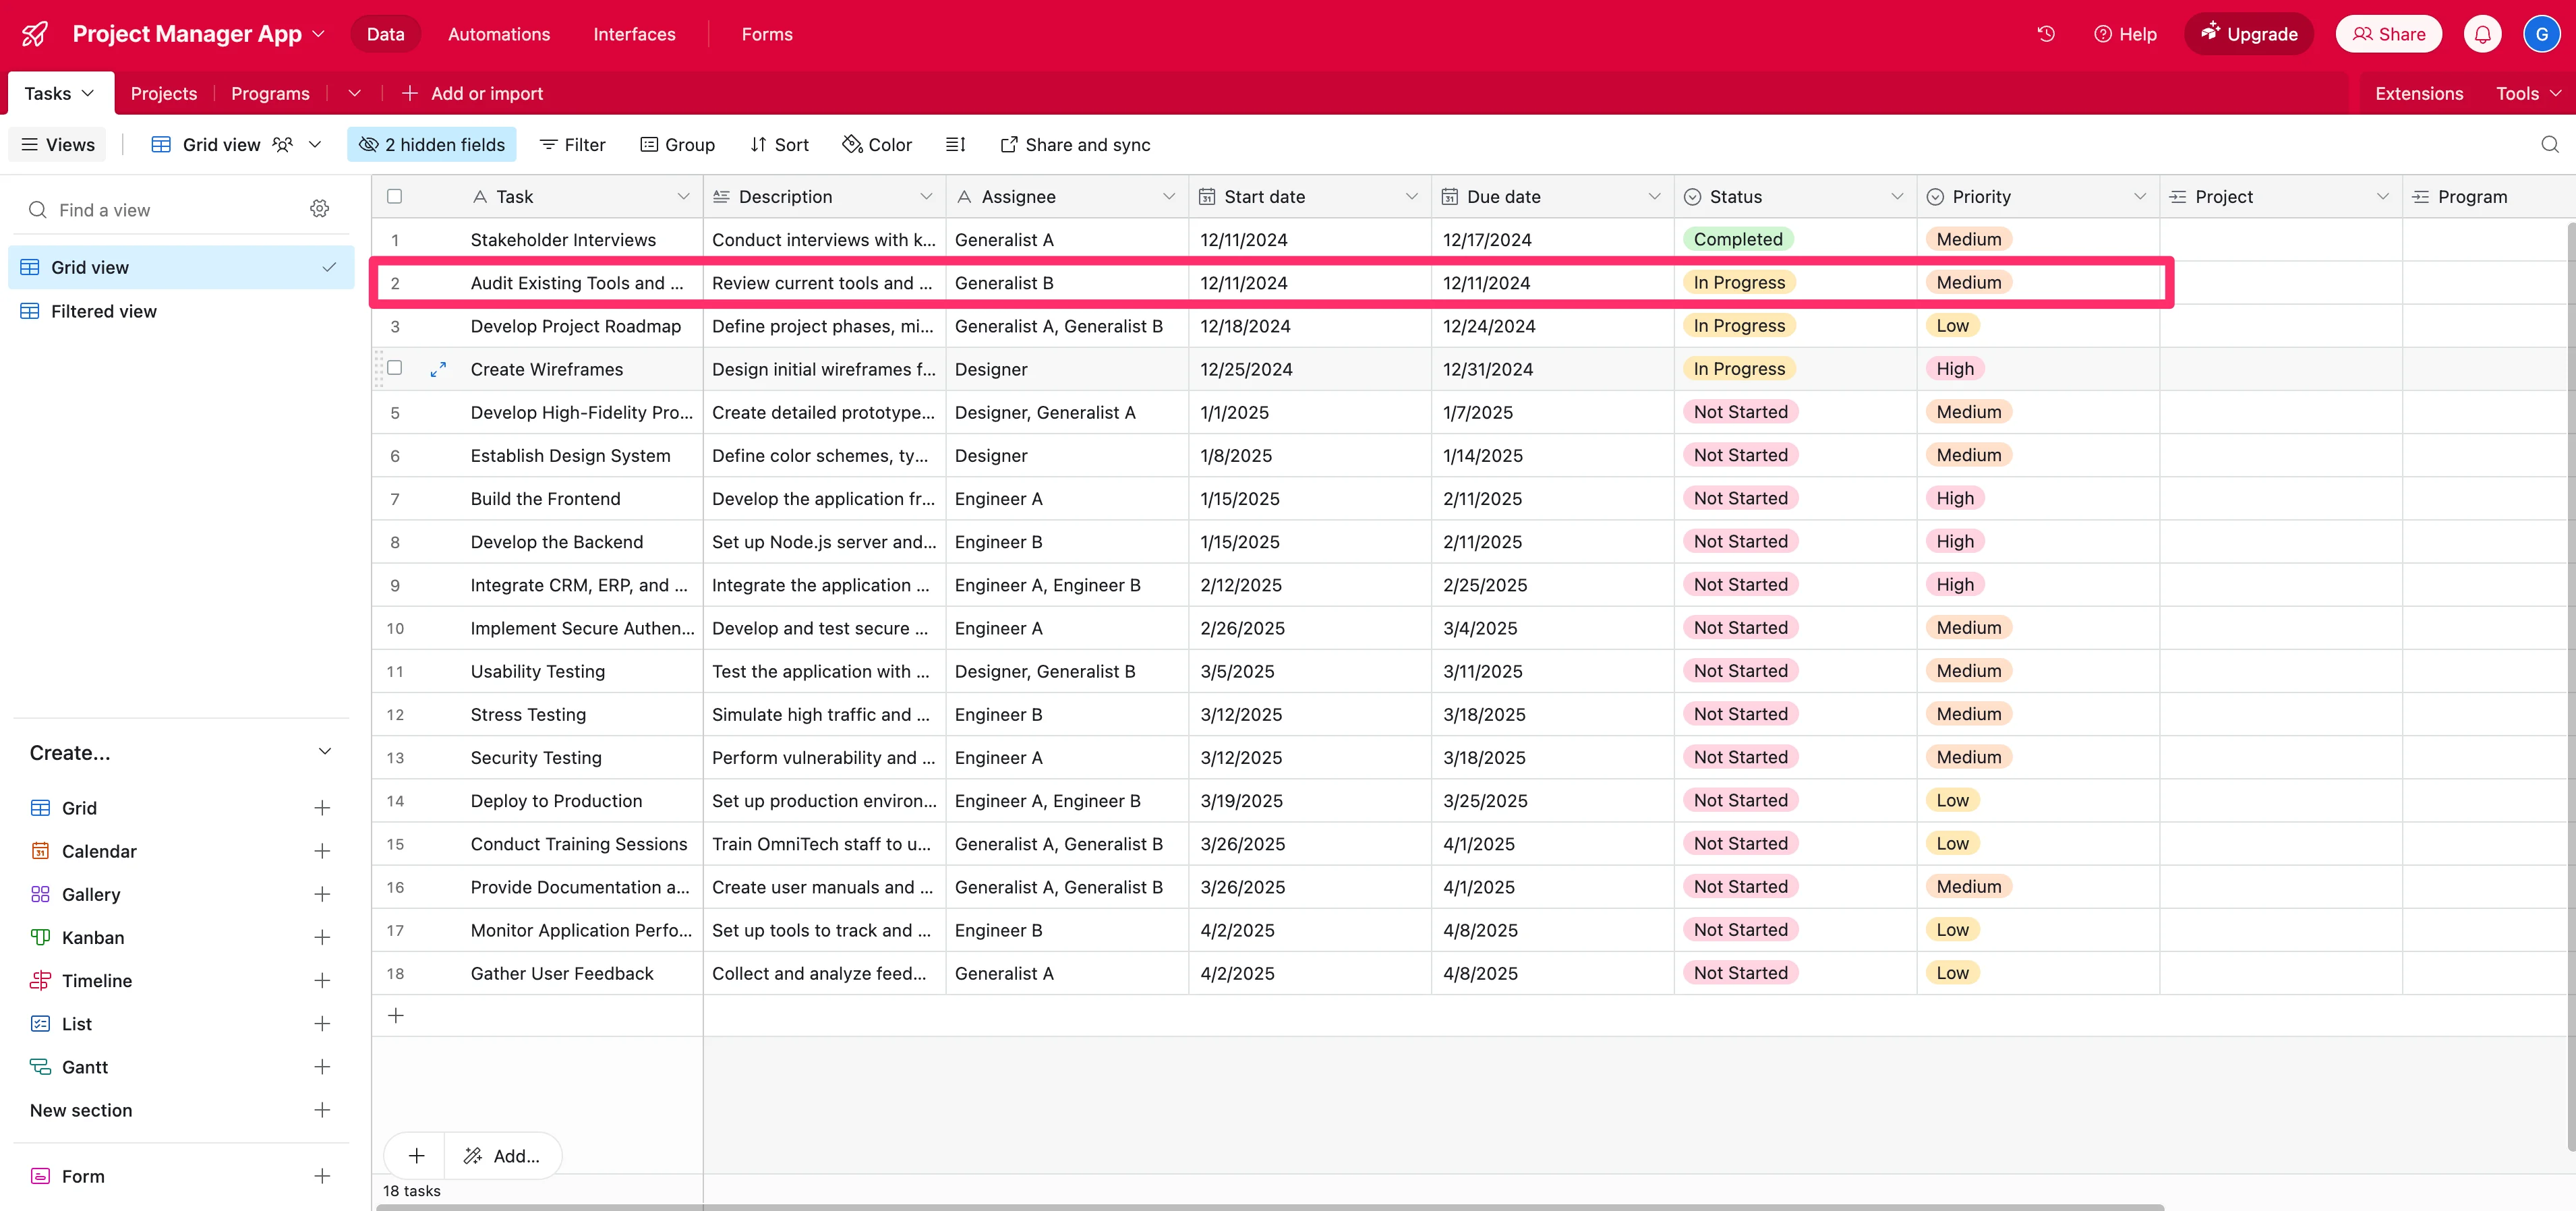The image size is (2576, 1211).
Task: Open the Color toolbar option
Action: point(877,145)
